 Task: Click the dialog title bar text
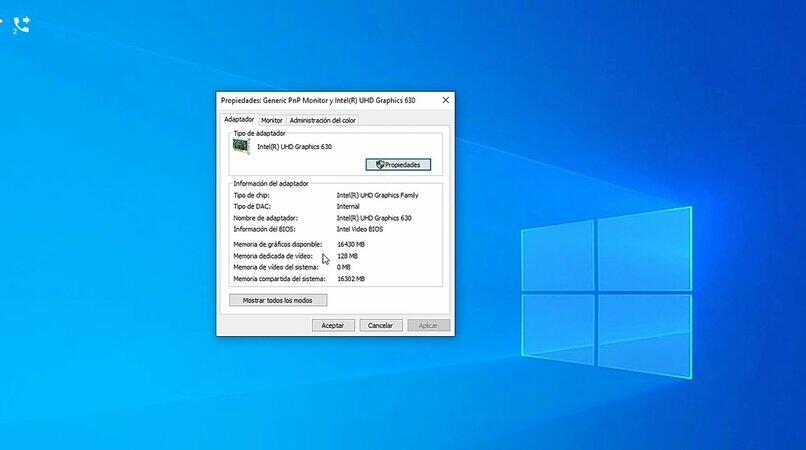[x=318, y=101]
